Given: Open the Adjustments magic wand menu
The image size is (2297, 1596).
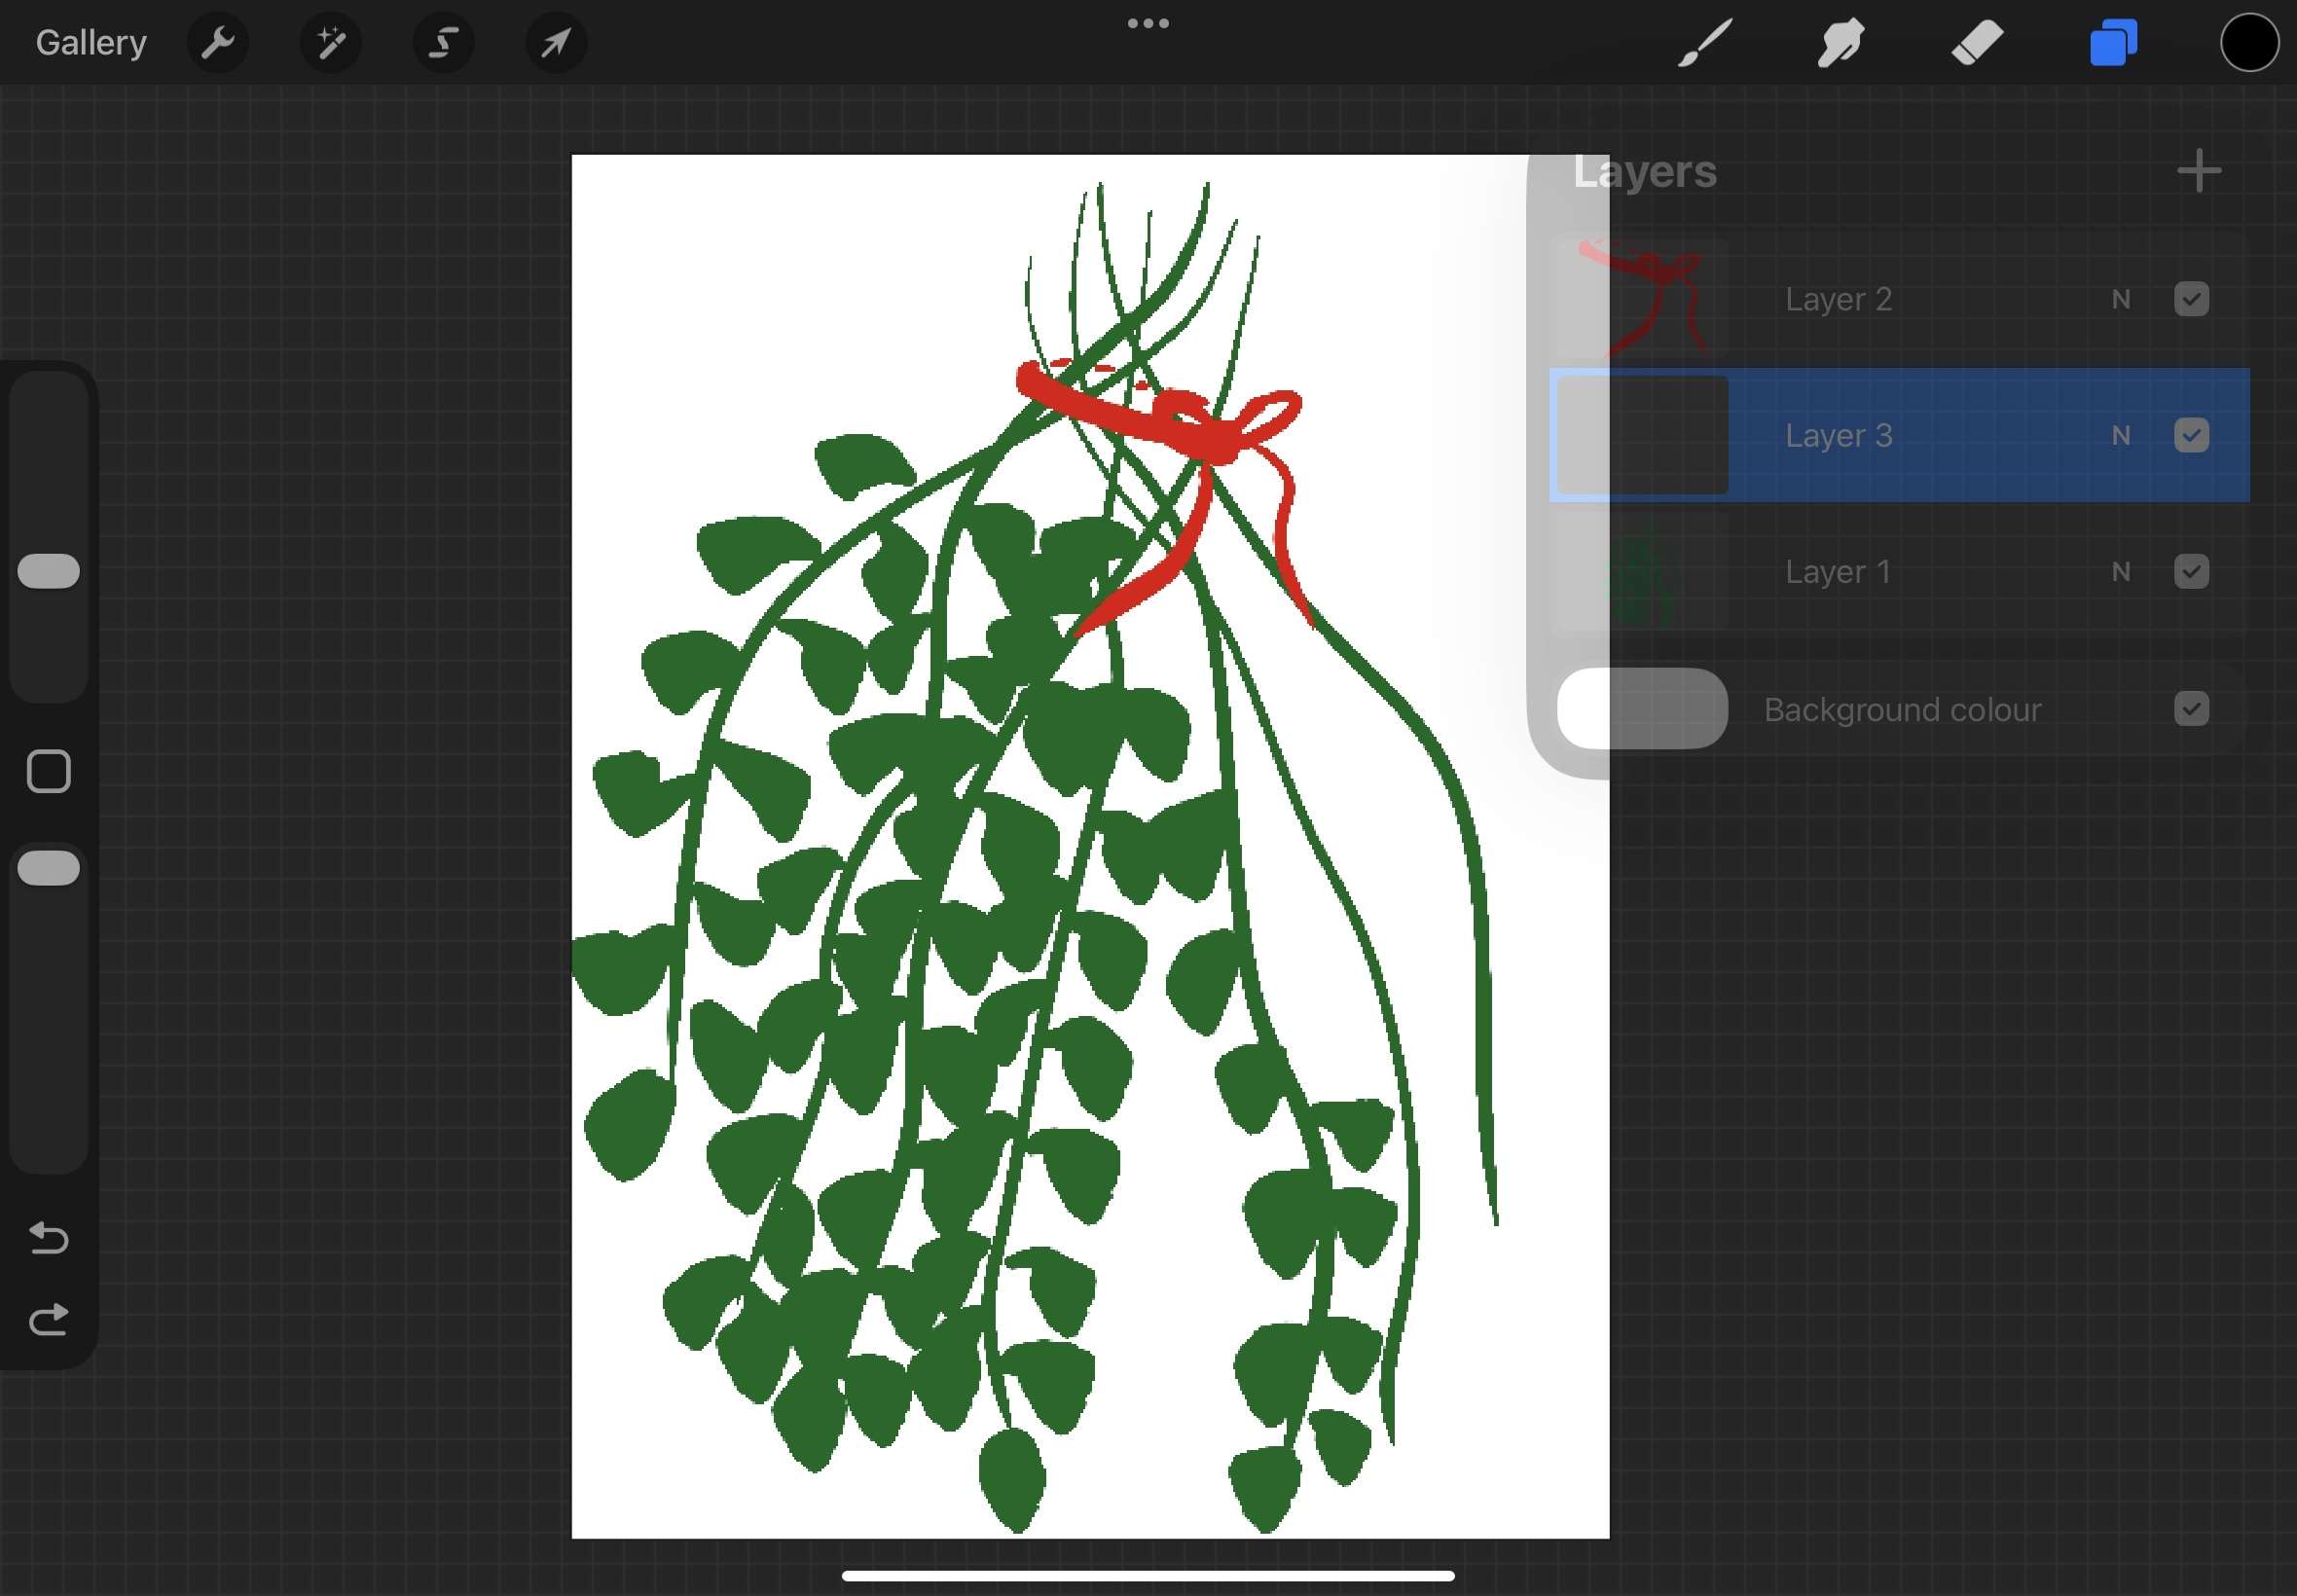Looking at the screenshot, I should (331, 43).
